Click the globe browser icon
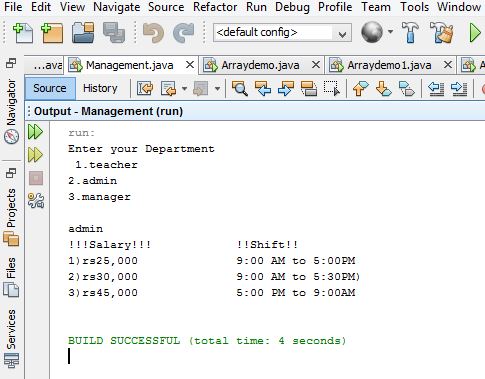This screenshot has height=379, width=485. (372, 32)
